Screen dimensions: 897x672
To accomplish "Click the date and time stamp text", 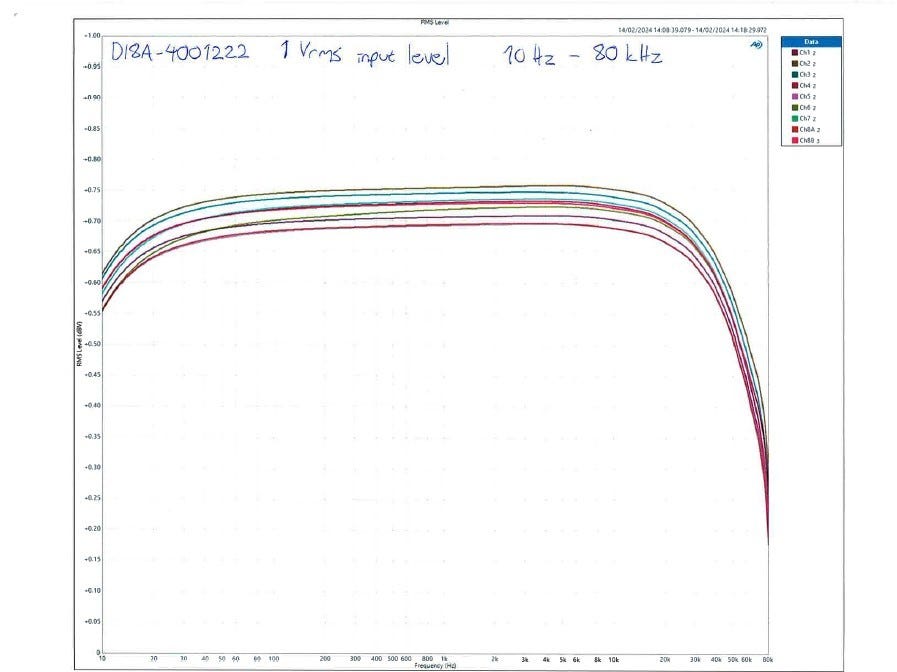I will coord(692,30).
